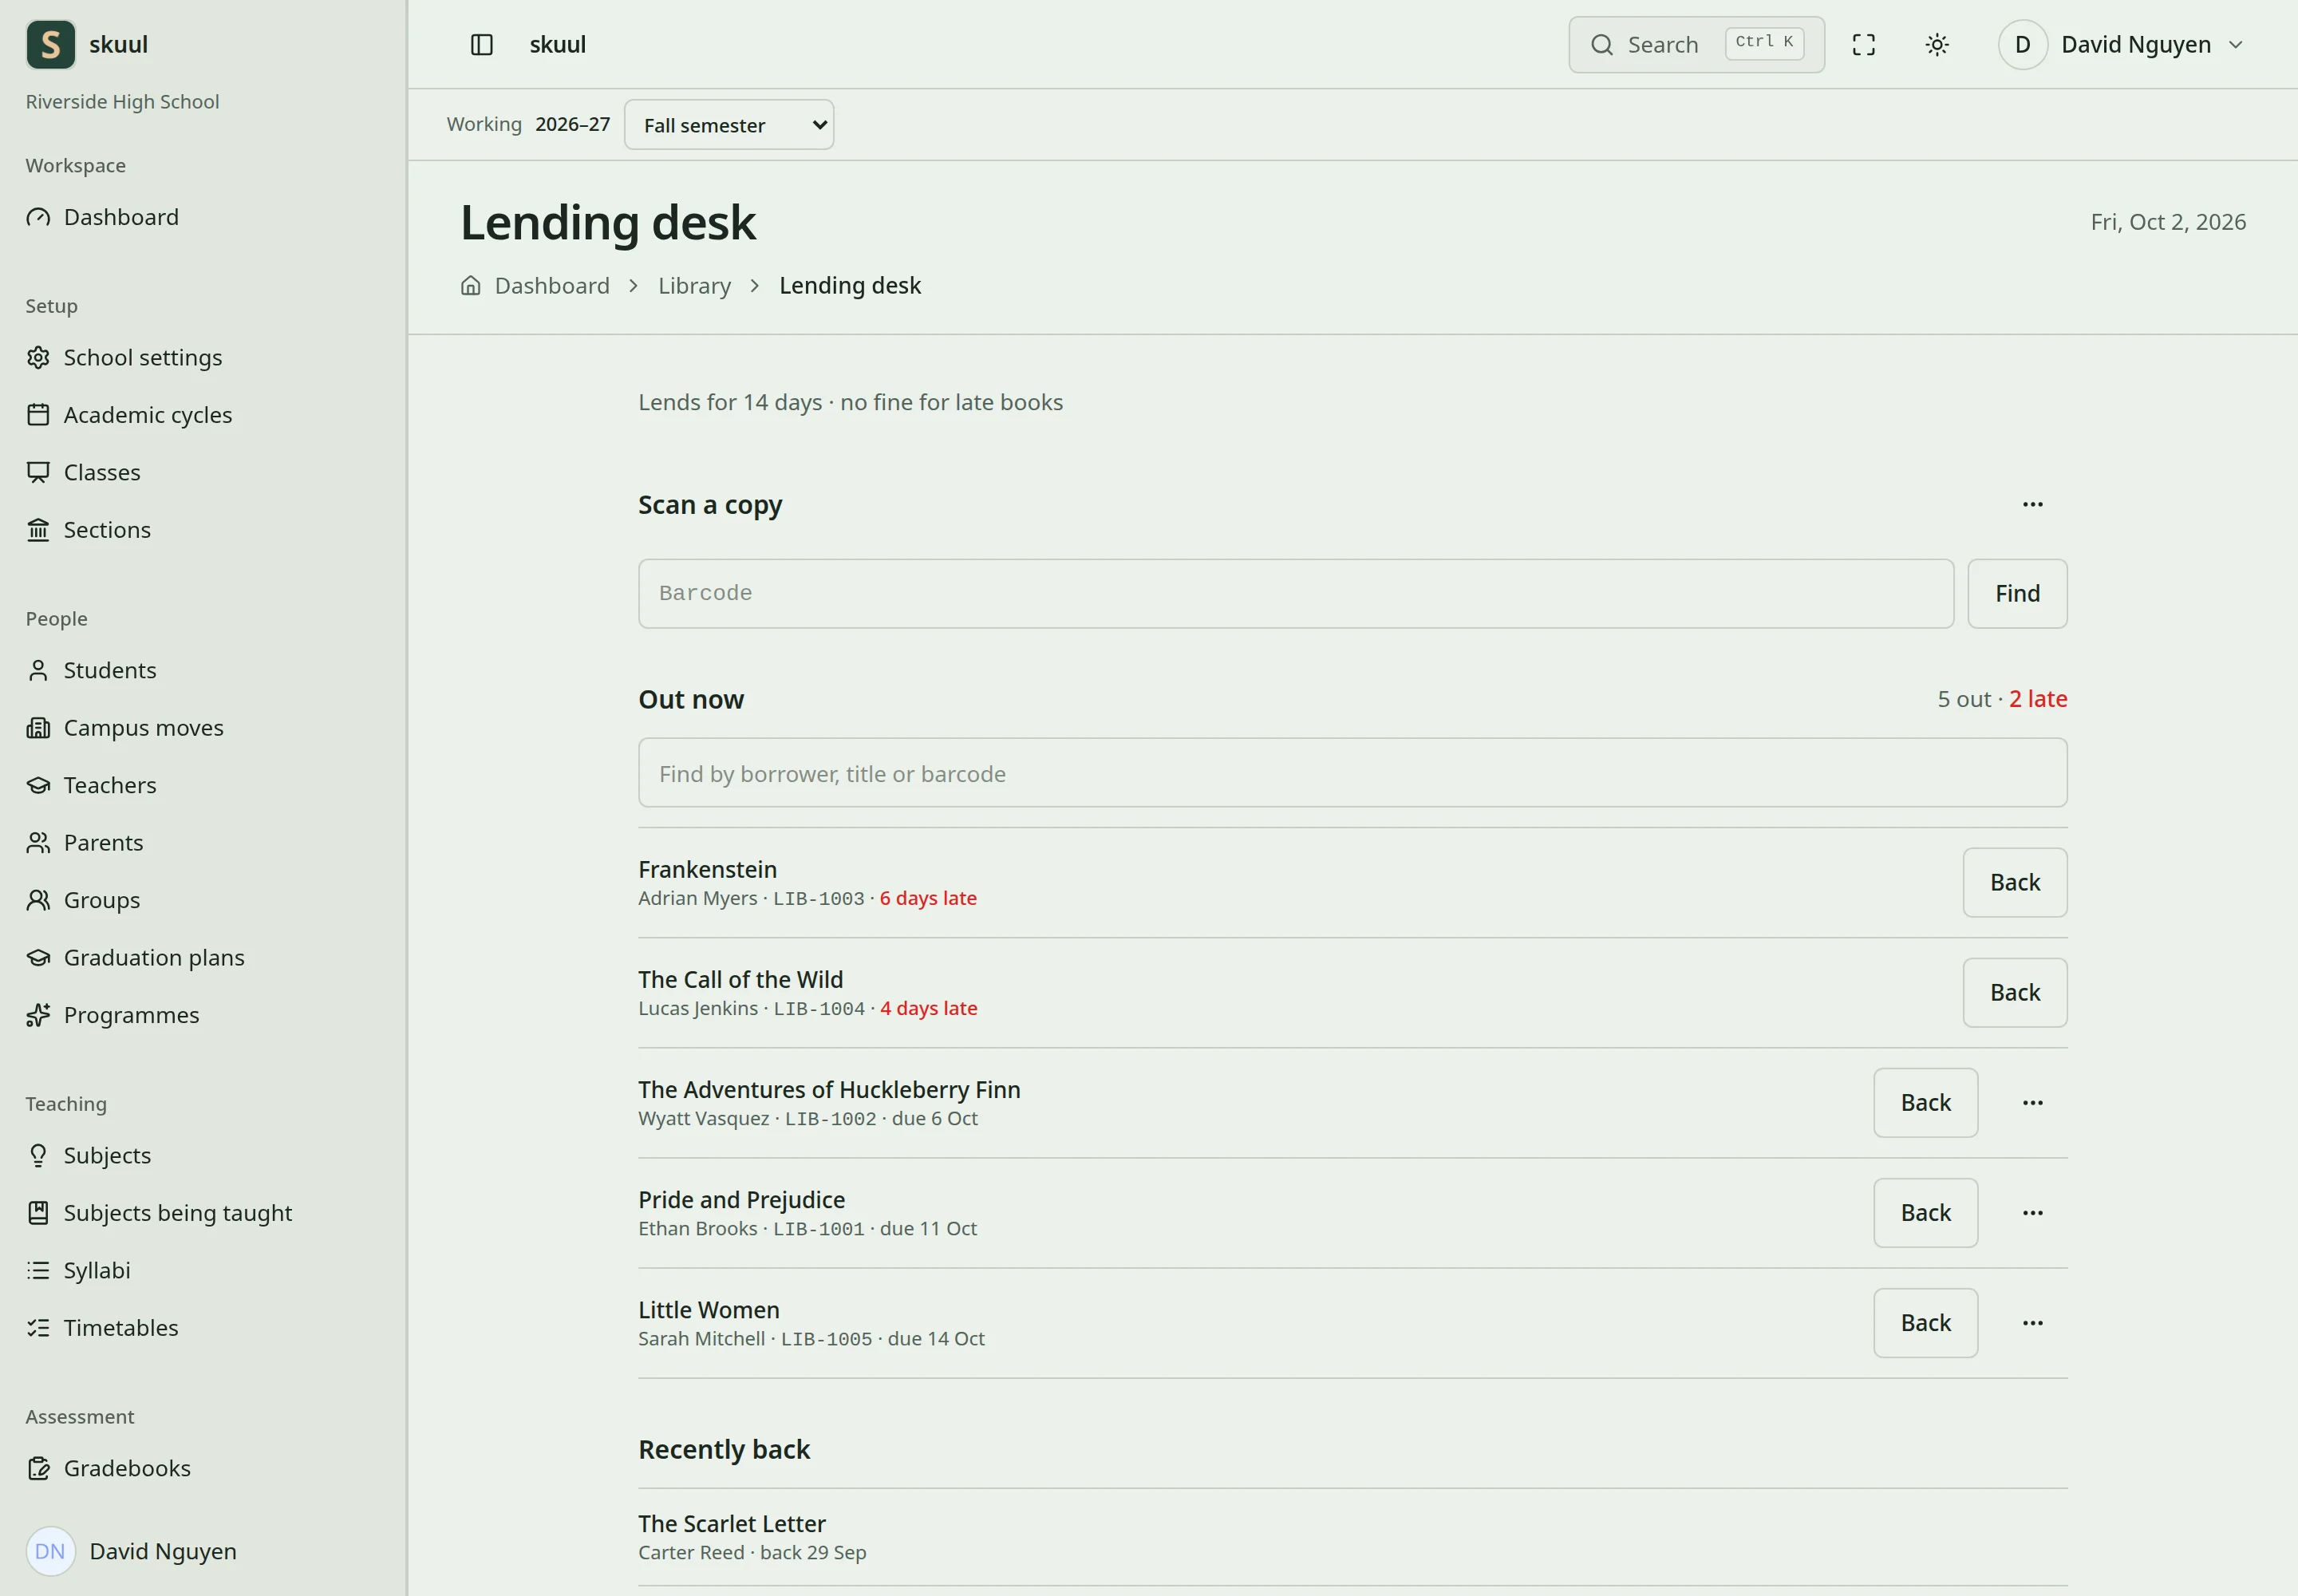Go to Dashboard breadcrumb link

click(x=552, y=285)
